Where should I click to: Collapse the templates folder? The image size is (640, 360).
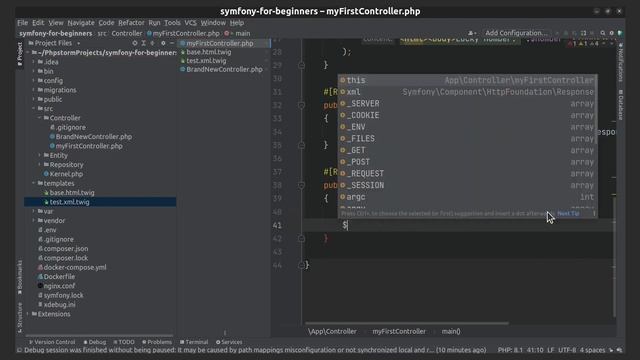34,183
